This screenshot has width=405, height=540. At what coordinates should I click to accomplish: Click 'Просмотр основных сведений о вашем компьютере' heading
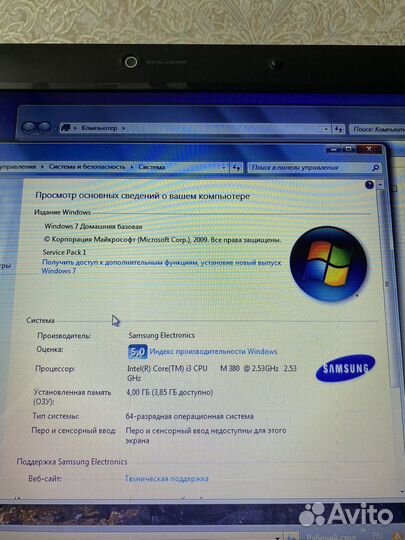point(143,196)
